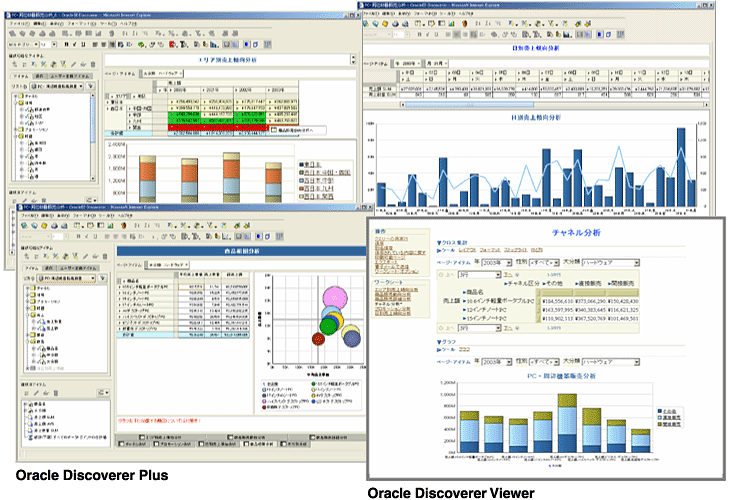
Task: Click the 間接販売 column drill arrow in Viewer crosstab
Action: click(610, 284)
